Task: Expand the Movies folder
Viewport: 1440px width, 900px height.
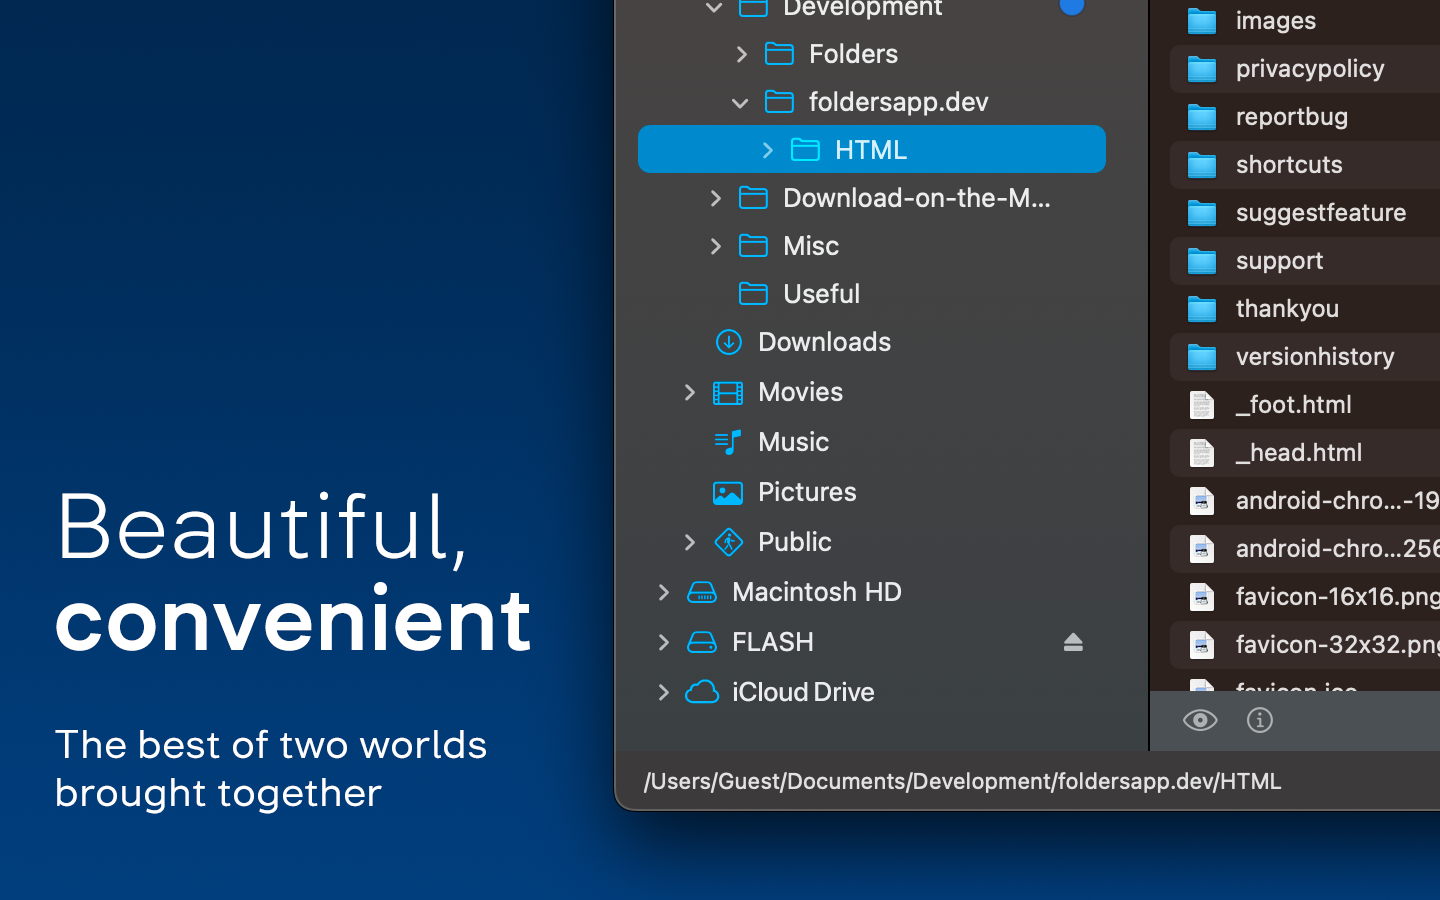Action: 689,392
